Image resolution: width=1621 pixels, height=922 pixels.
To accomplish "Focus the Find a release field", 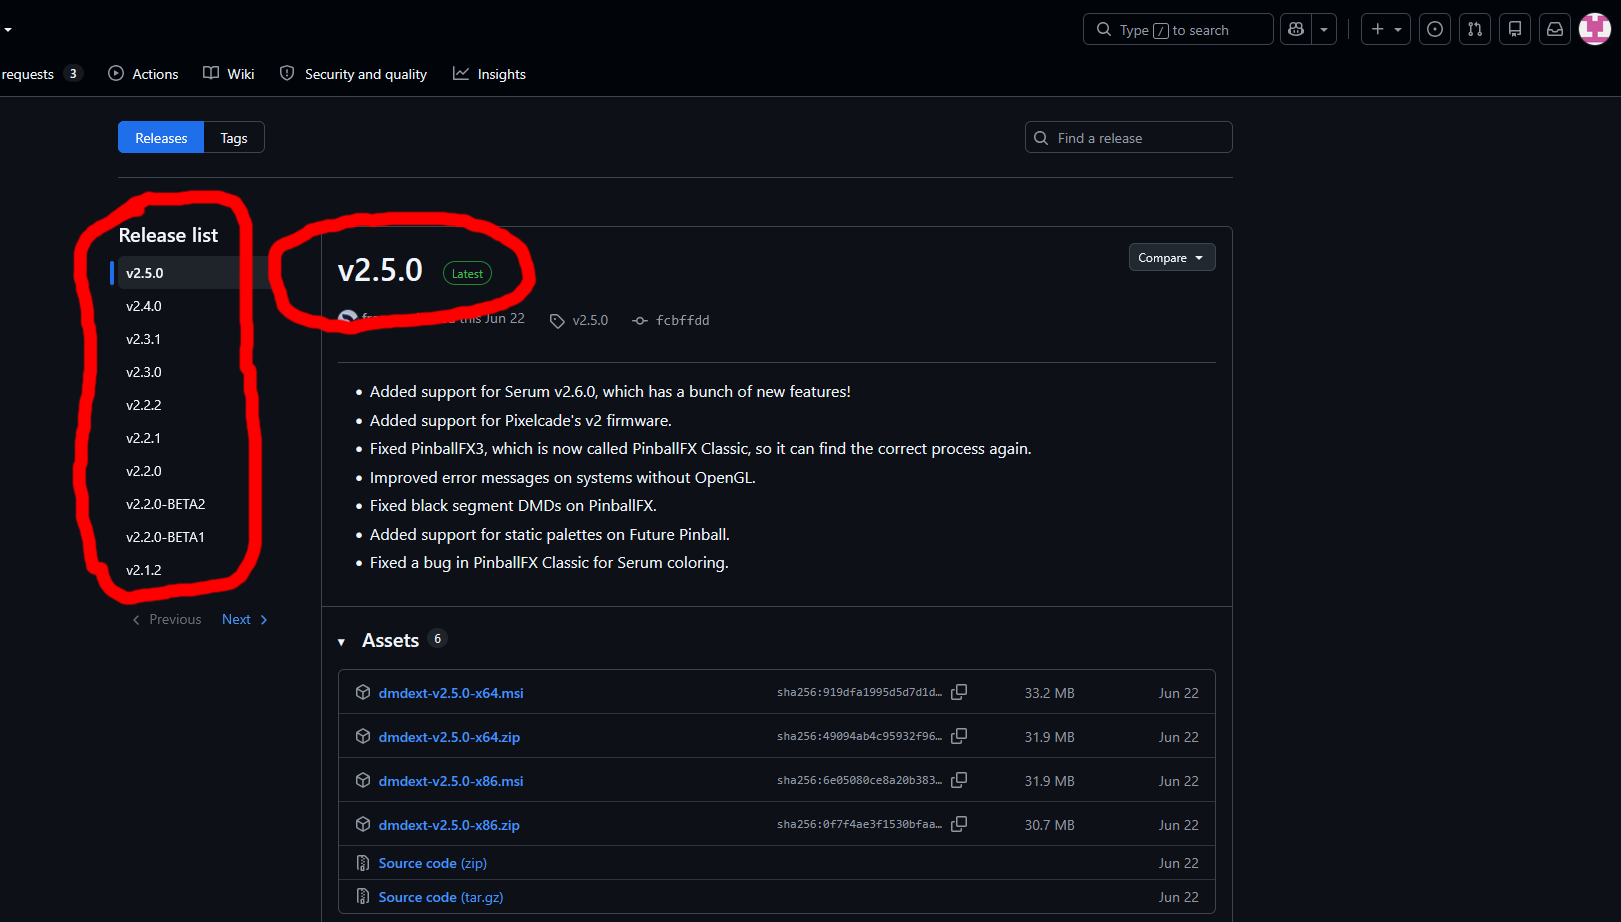I will 1129,138.
